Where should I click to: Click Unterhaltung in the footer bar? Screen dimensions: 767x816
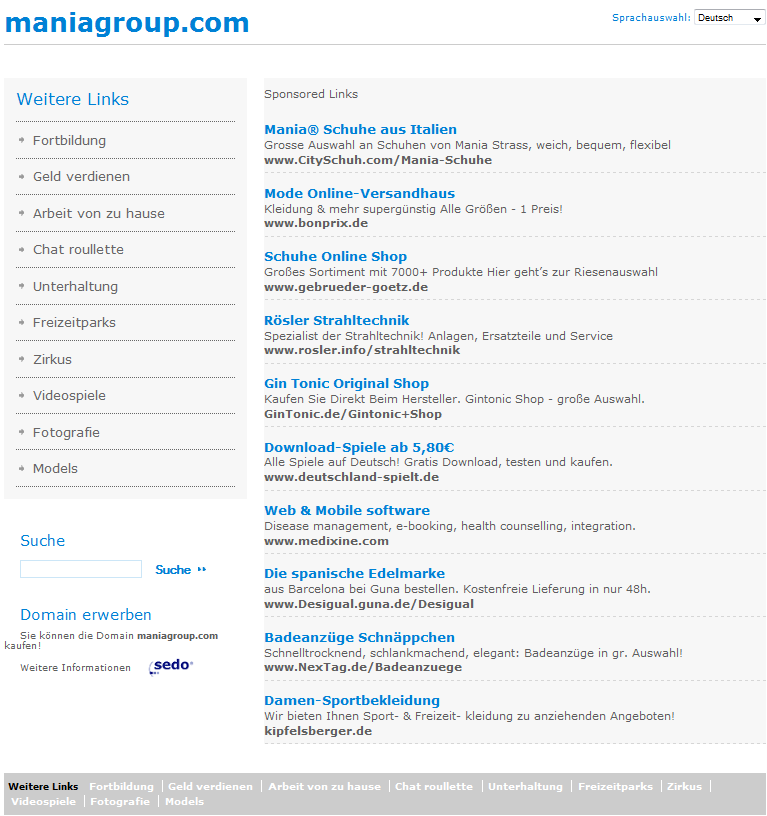pos(525,786)
